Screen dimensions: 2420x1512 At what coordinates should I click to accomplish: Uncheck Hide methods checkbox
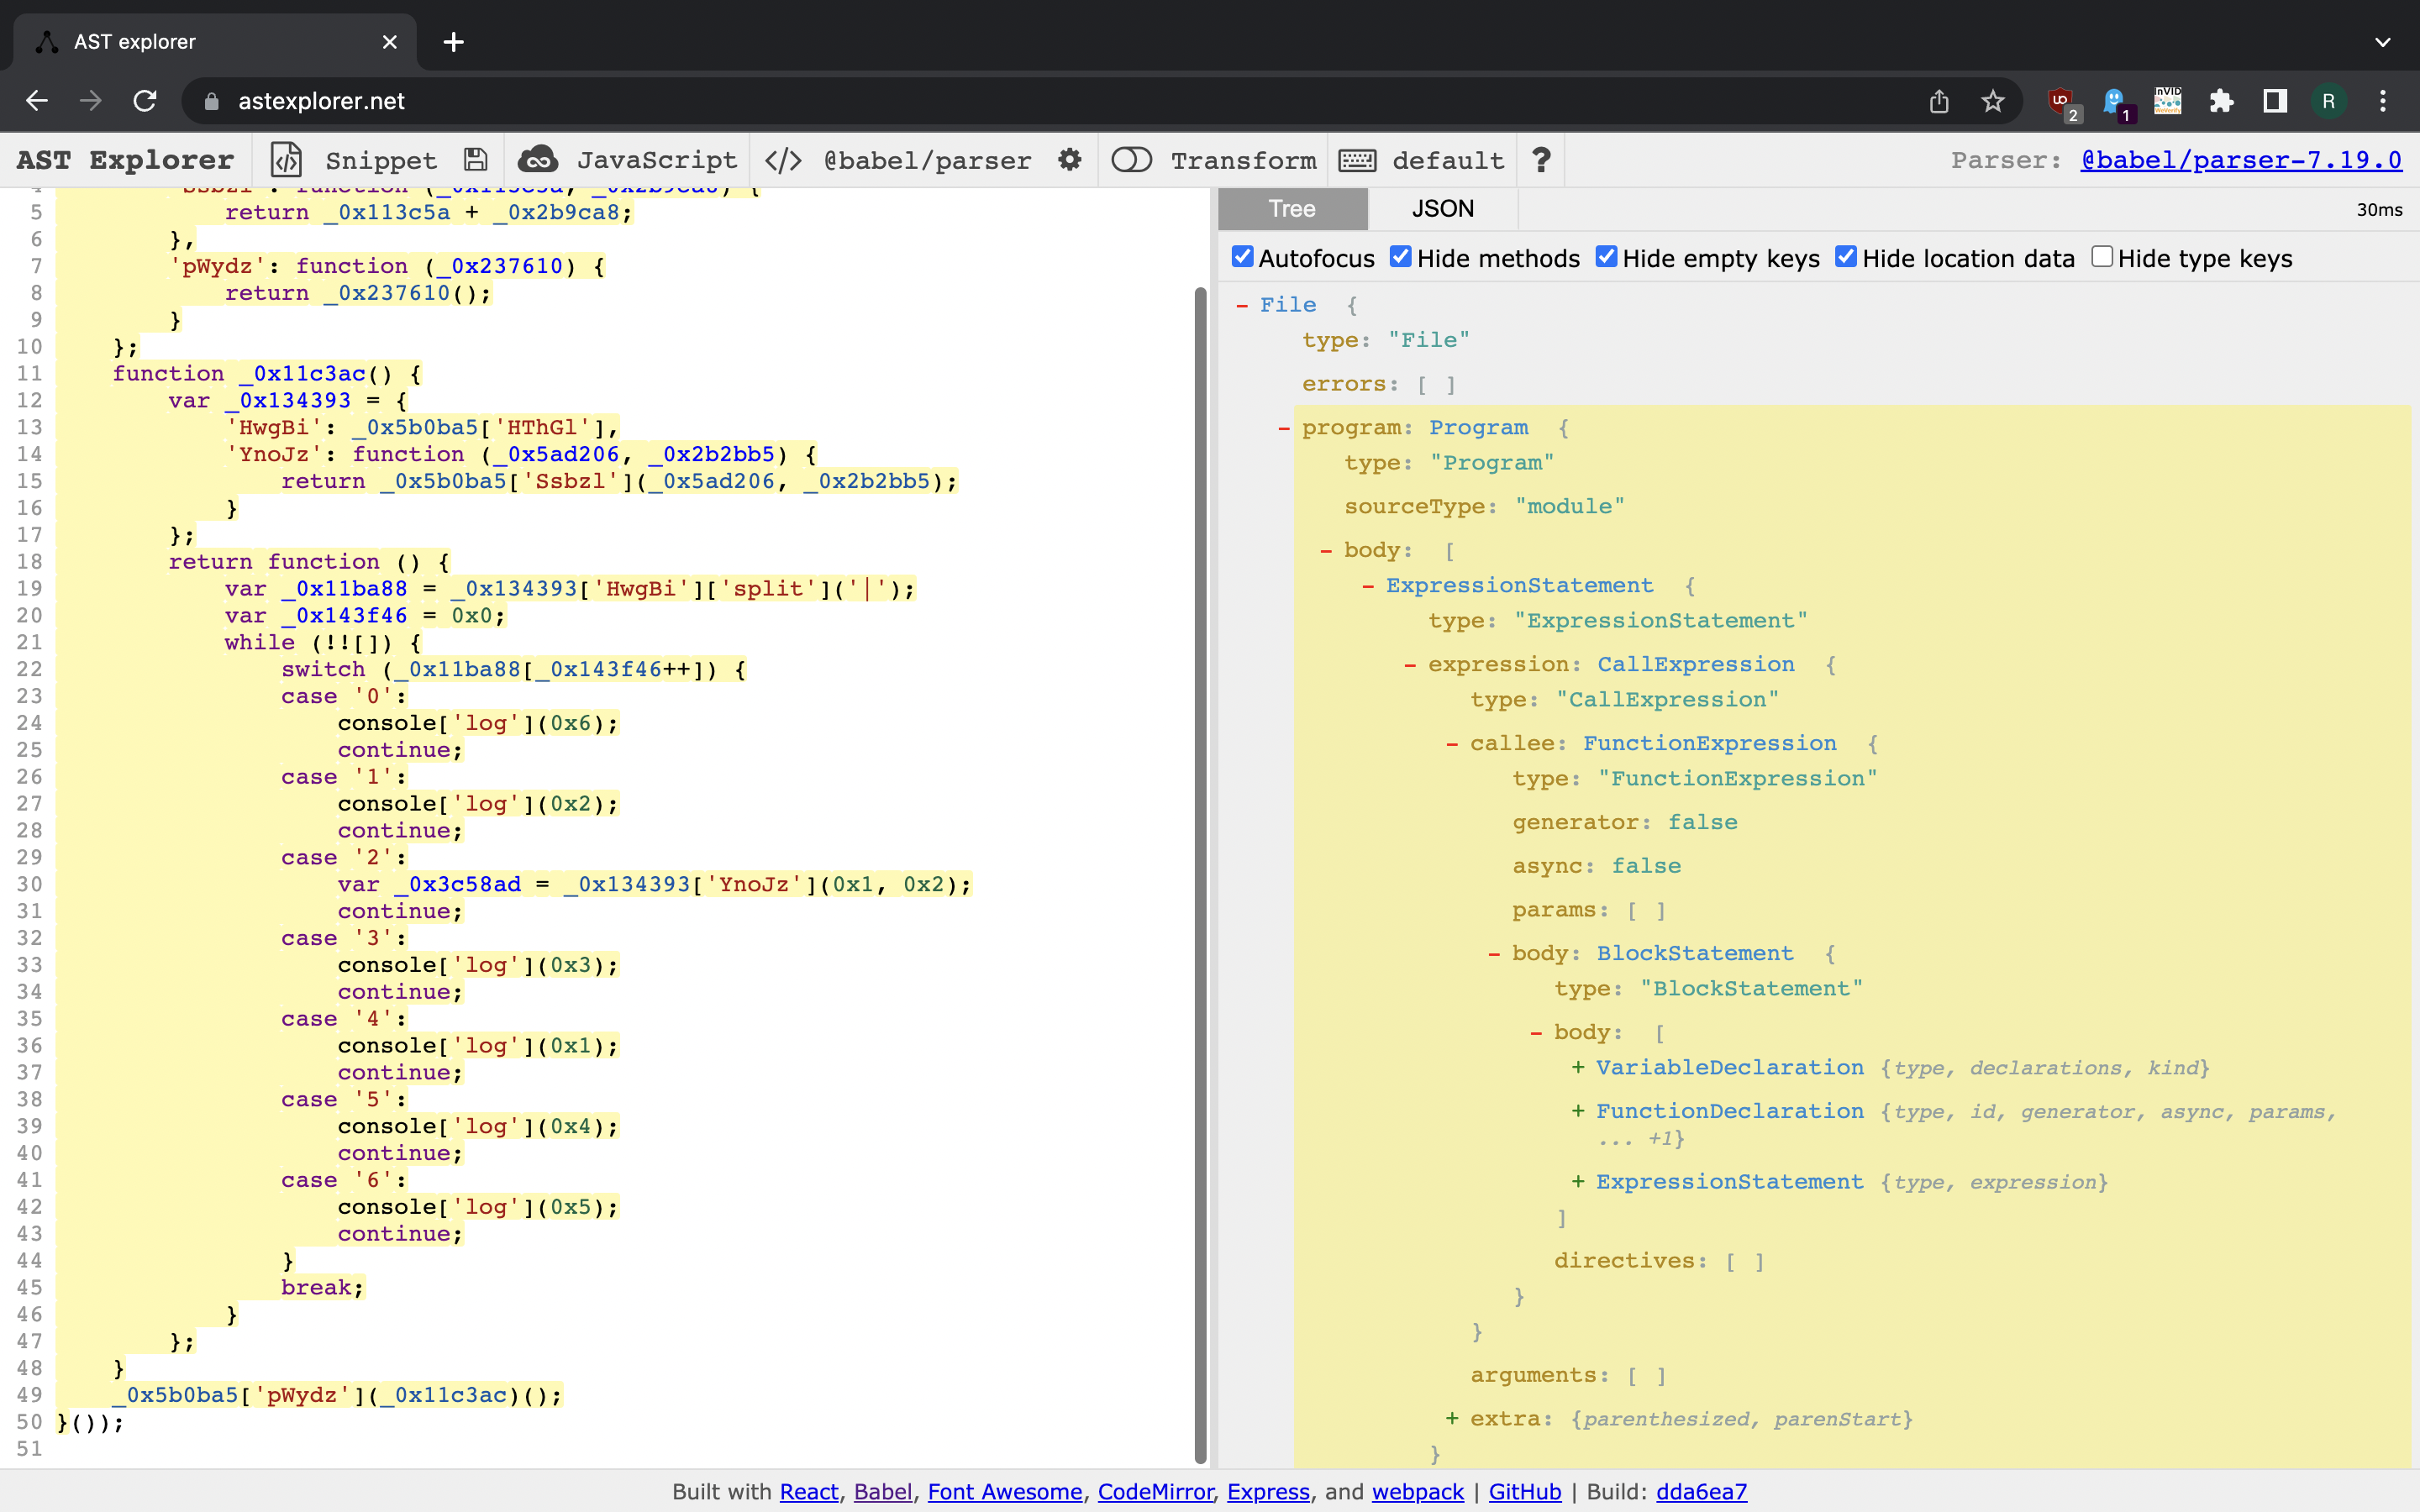[1401, 257]
